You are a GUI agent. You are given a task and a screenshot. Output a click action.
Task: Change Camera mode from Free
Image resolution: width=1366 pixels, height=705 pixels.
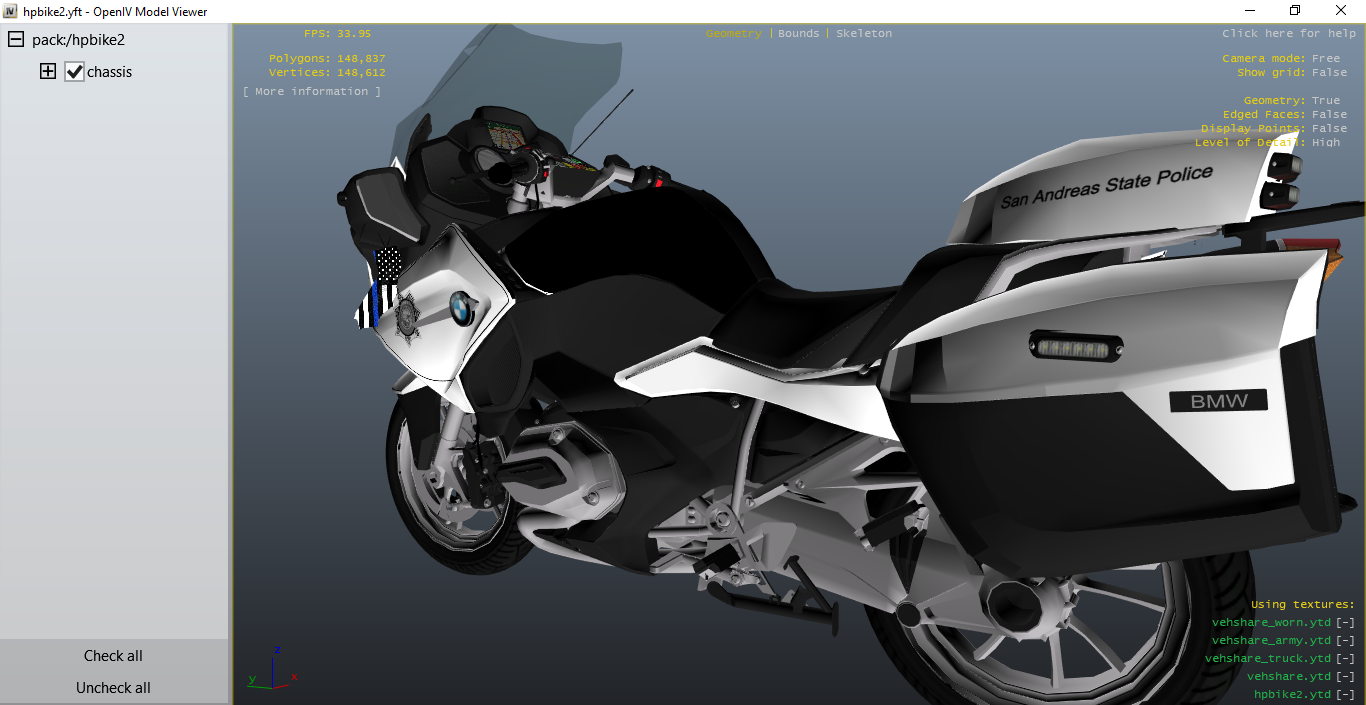tap(1326, 58)
